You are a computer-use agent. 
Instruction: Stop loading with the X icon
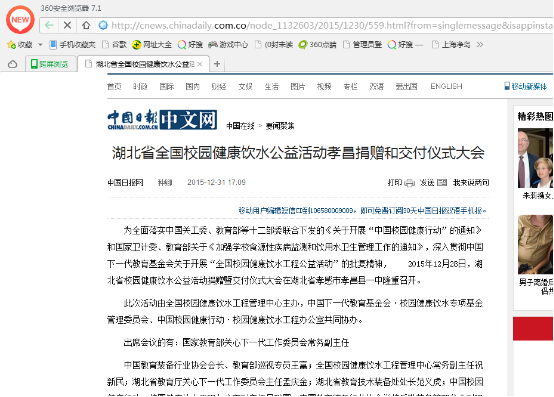pyautogui.click(x=67, y=25)
